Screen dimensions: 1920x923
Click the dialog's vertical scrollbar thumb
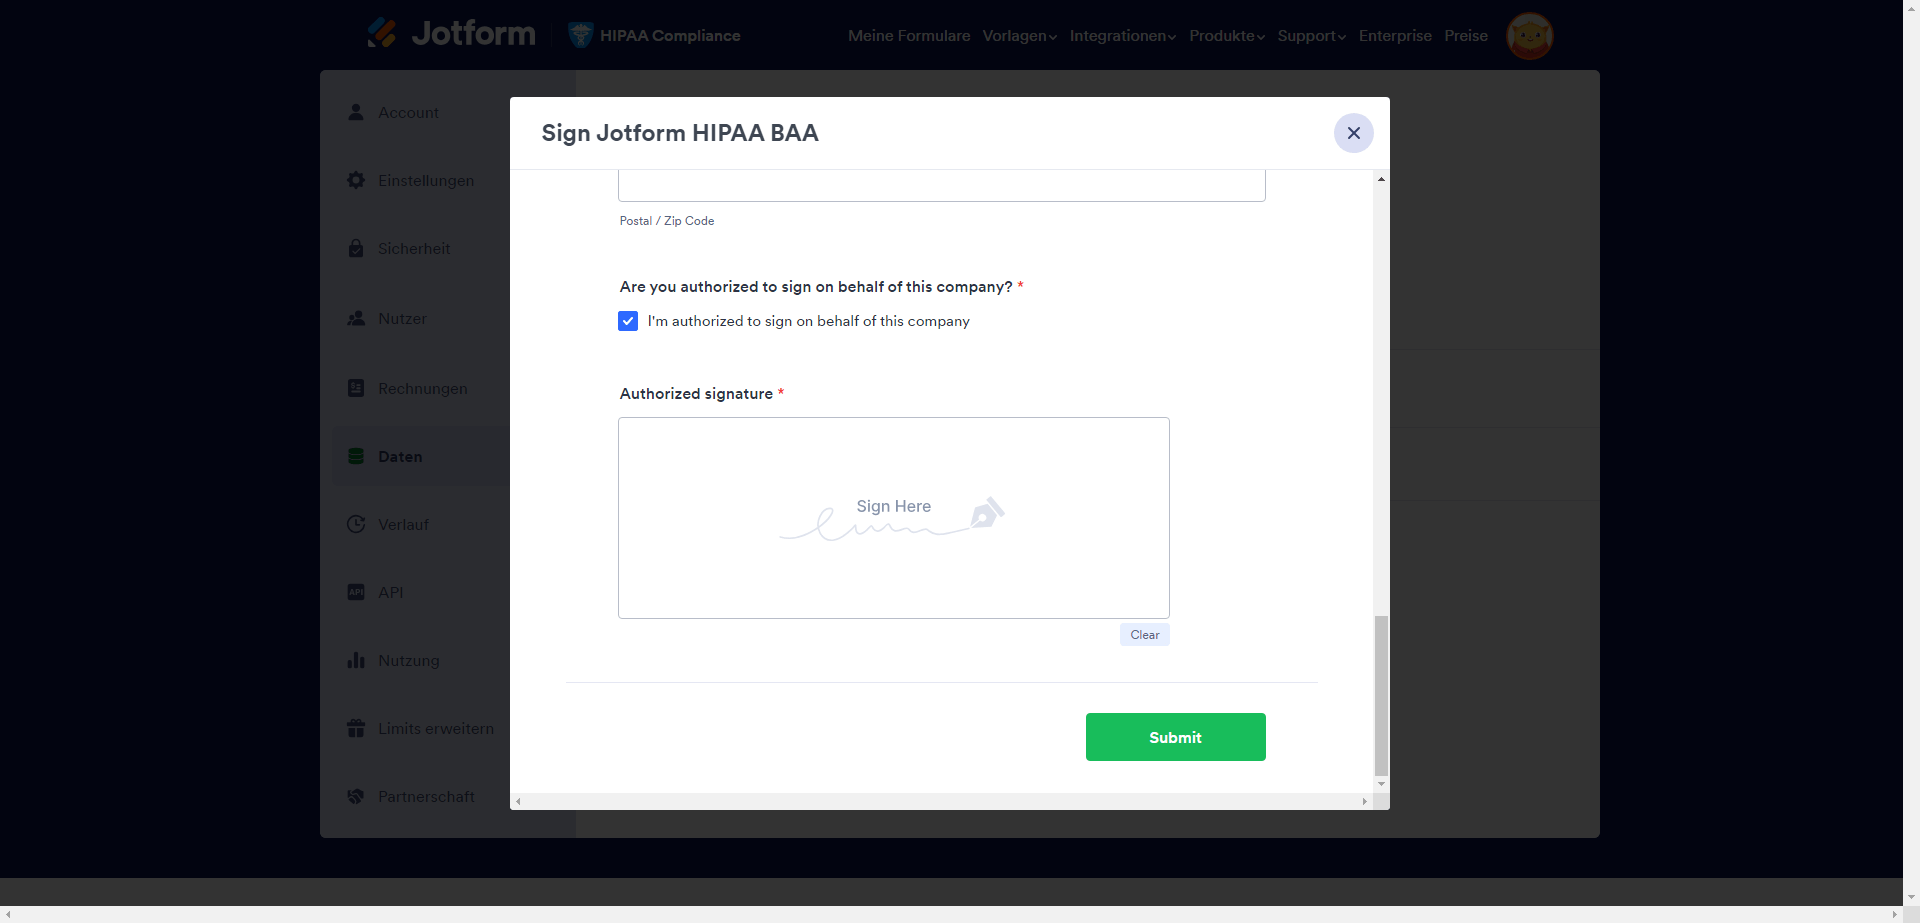(1381, 695)
